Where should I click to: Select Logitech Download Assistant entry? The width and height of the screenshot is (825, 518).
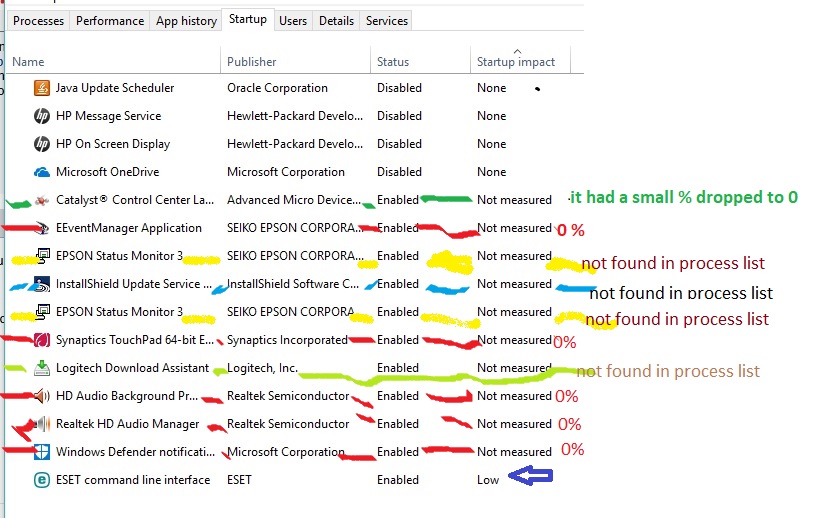pos(132,368)
